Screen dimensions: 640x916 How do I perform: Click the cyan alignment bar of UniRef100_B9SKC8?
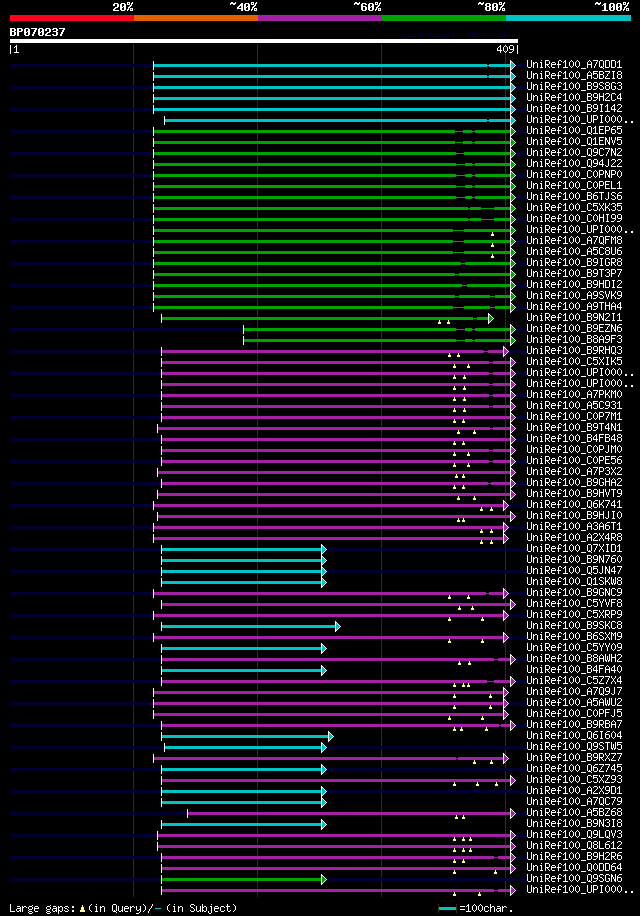(x=251, y=626)
